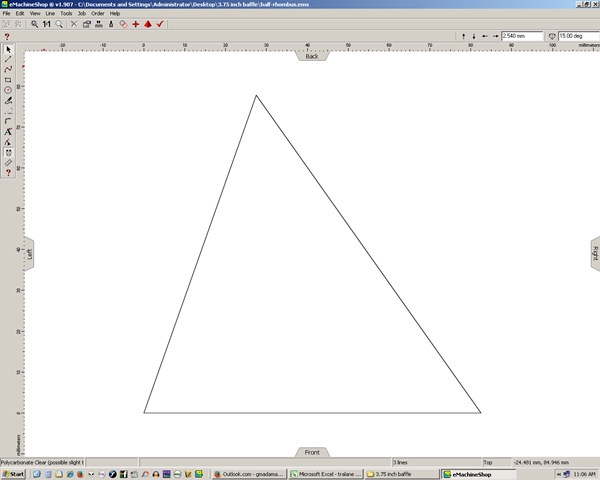Click the mm units toolbar icon
This screenshot has height=480, width=600.
coord(99,24)
